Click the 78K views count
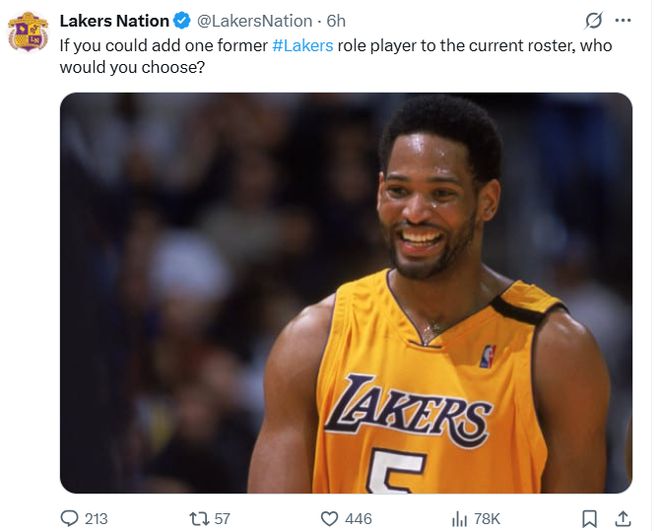This screenshot has height=531, width=660. [x=489, y=518]
